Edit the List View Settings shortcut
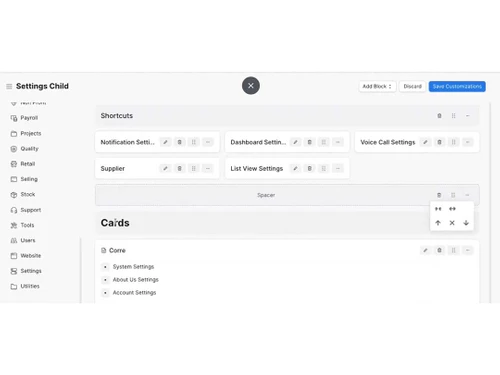 point(295,168)
